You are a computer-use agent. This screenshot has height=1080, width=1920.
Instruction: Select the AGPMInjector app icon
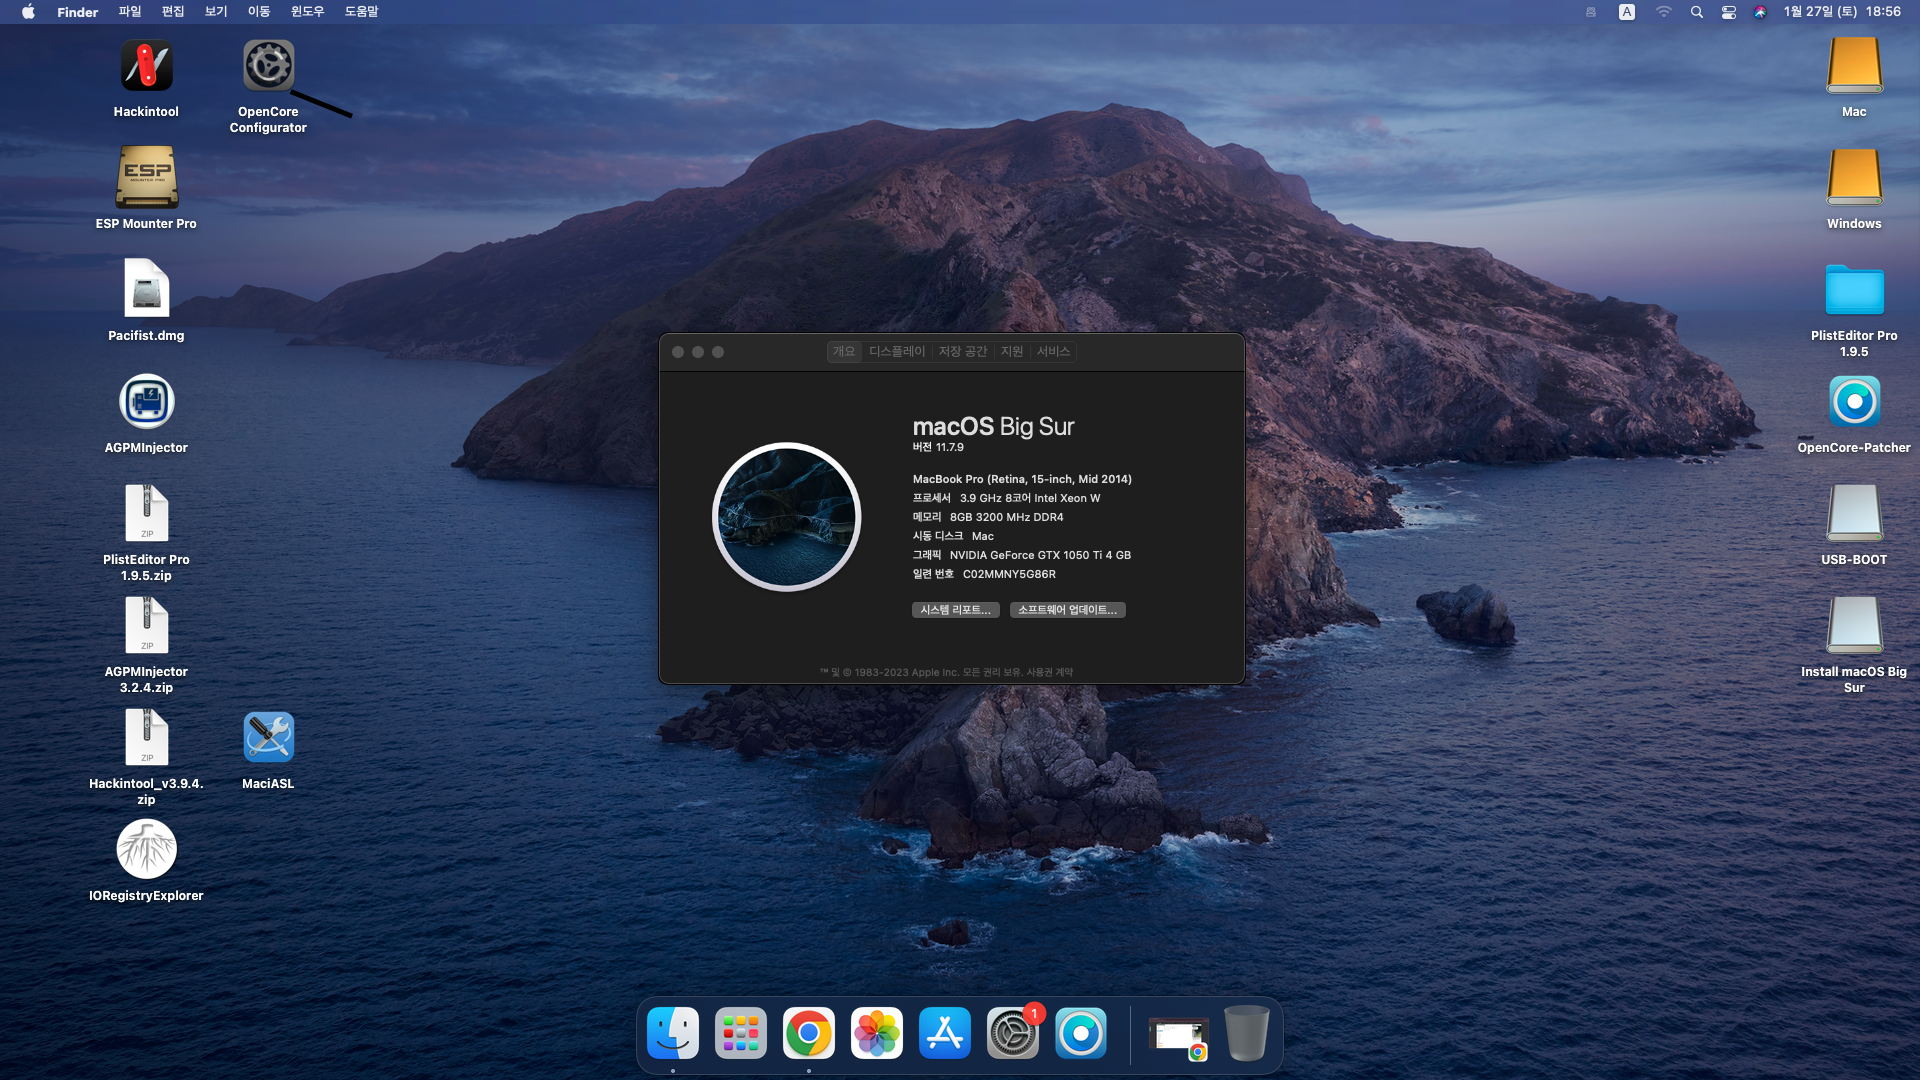click(146, 402)
